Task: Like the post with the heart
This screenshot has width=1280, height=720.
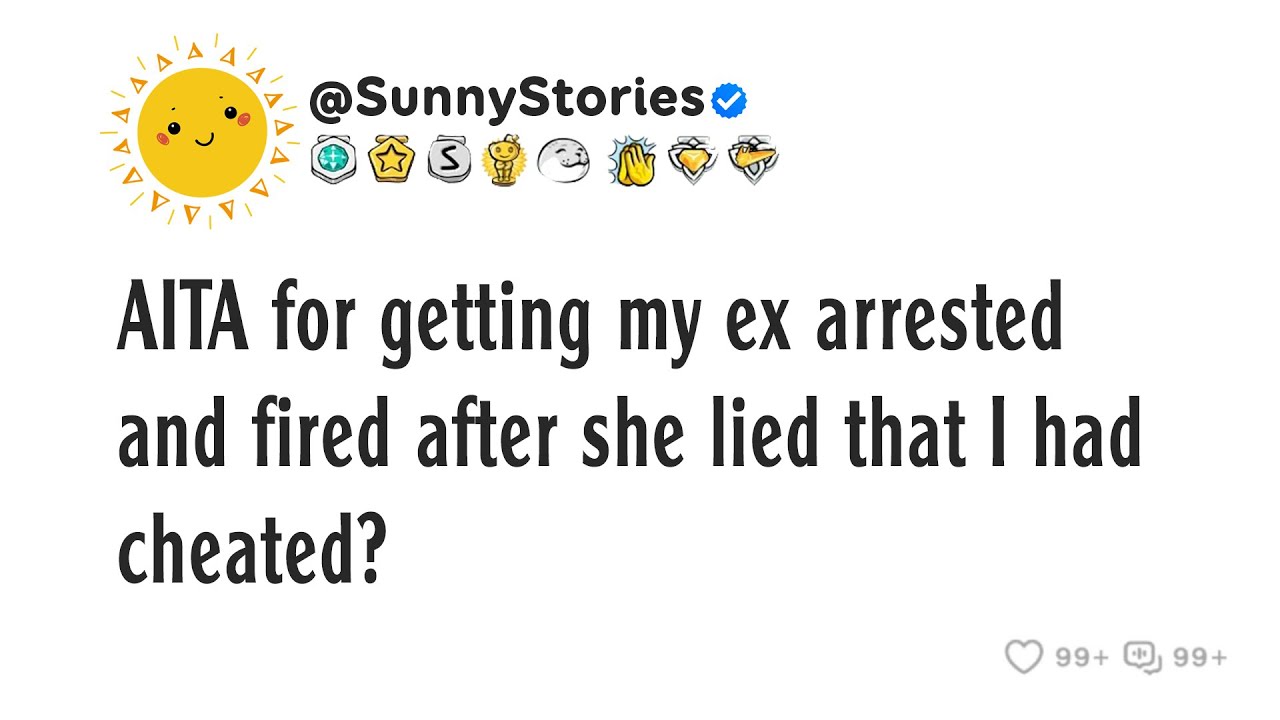Action: click(x=1023, y=657)
